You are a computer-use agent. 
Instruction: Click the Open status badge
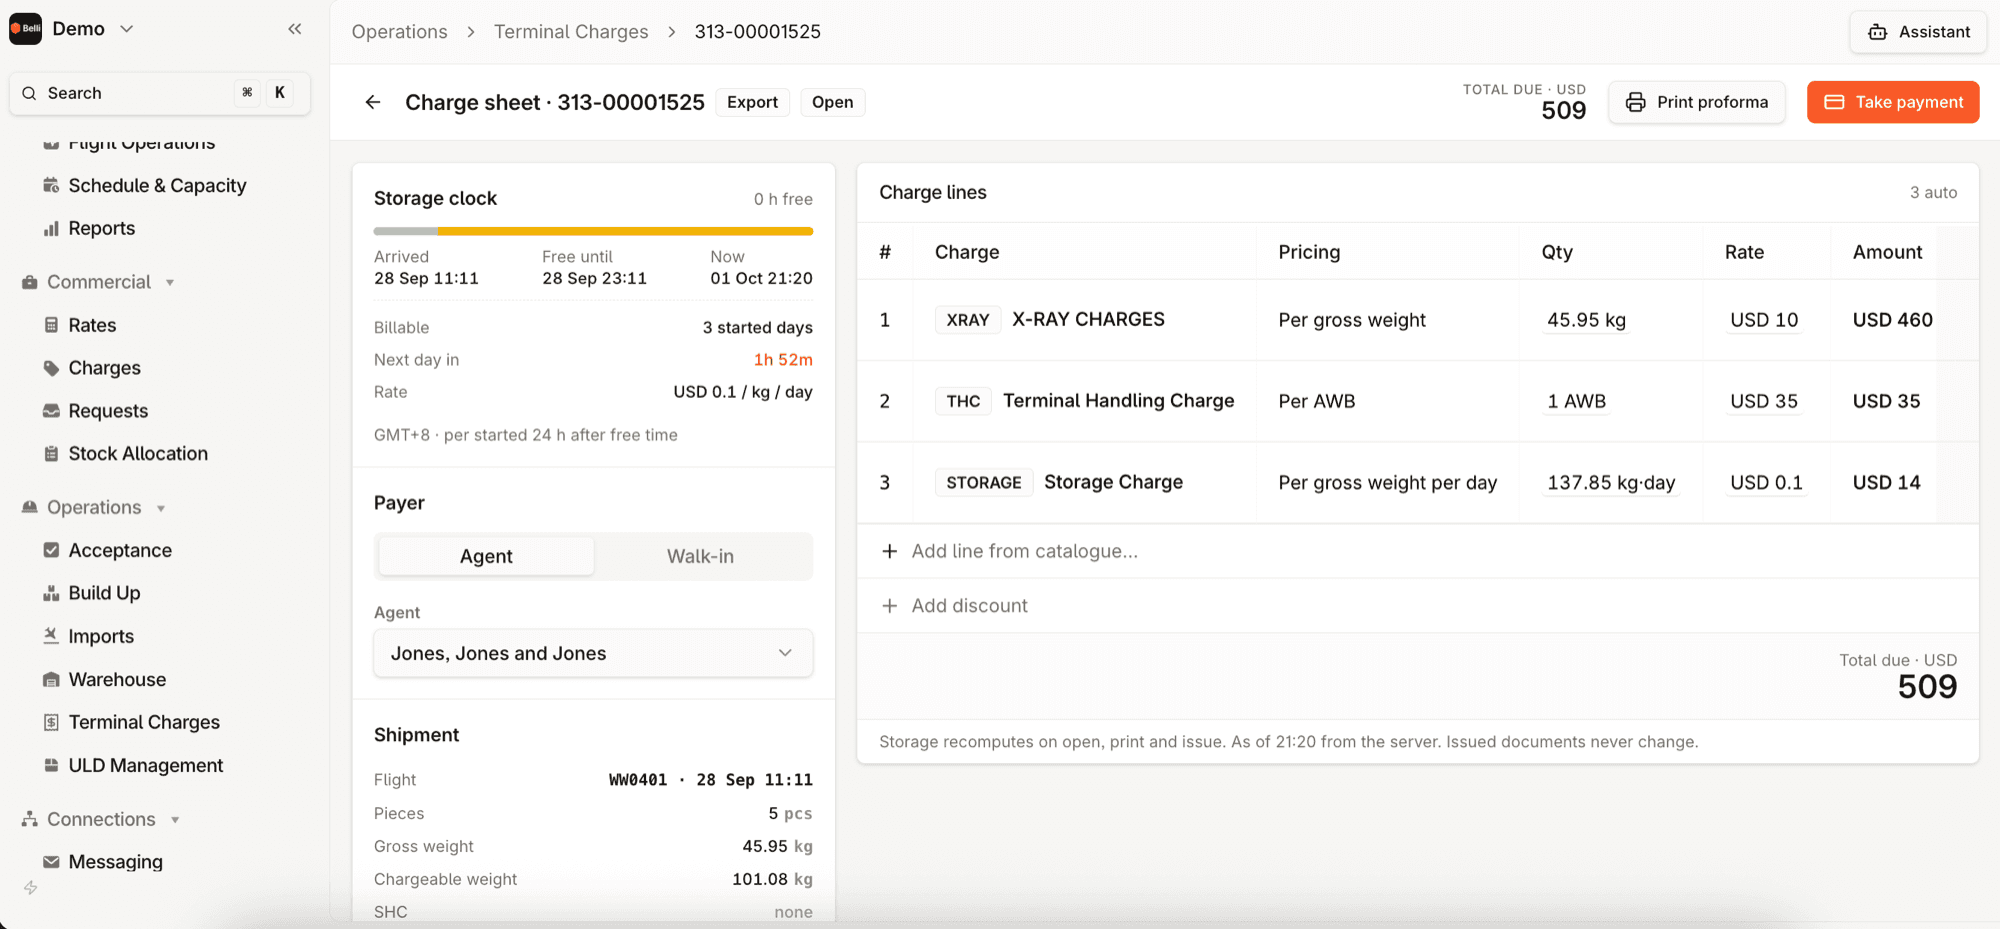[x=832, y=102]
